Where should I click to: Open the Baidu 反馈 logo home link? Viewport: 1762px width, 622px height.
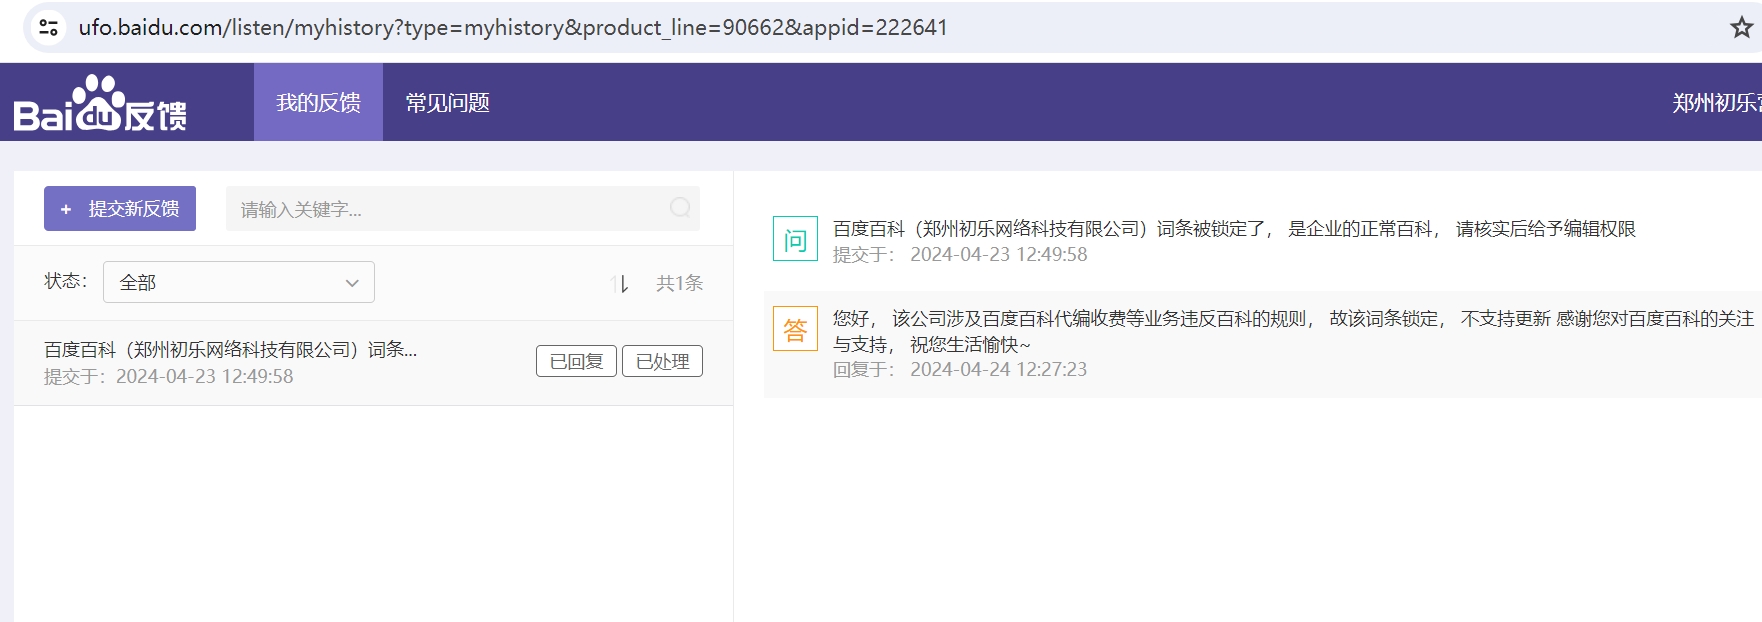coord(100,103)
